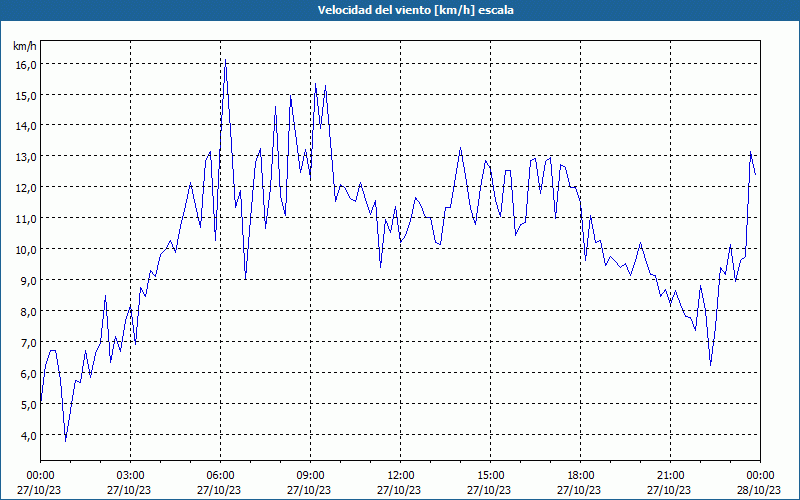Select the 16,0 y-axis value
Viewport: 800px width, 500px height.
27,65
